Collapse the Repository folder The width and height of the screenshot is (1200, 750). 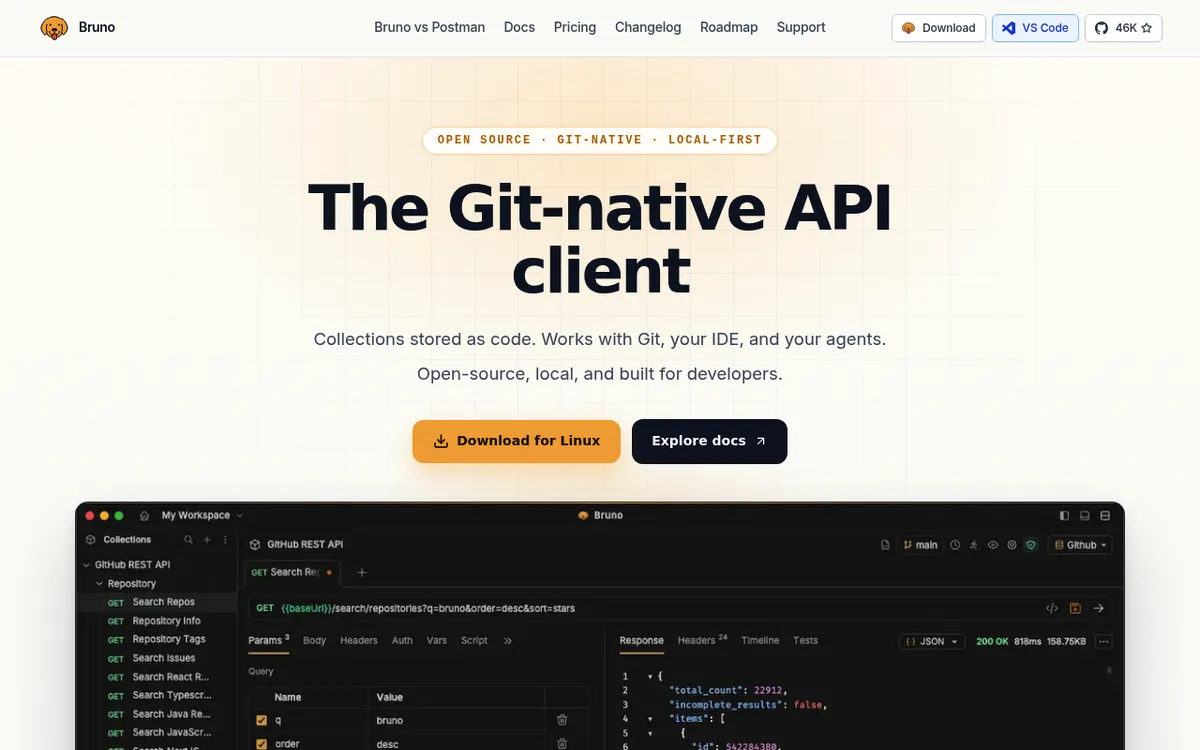(99, 584)
